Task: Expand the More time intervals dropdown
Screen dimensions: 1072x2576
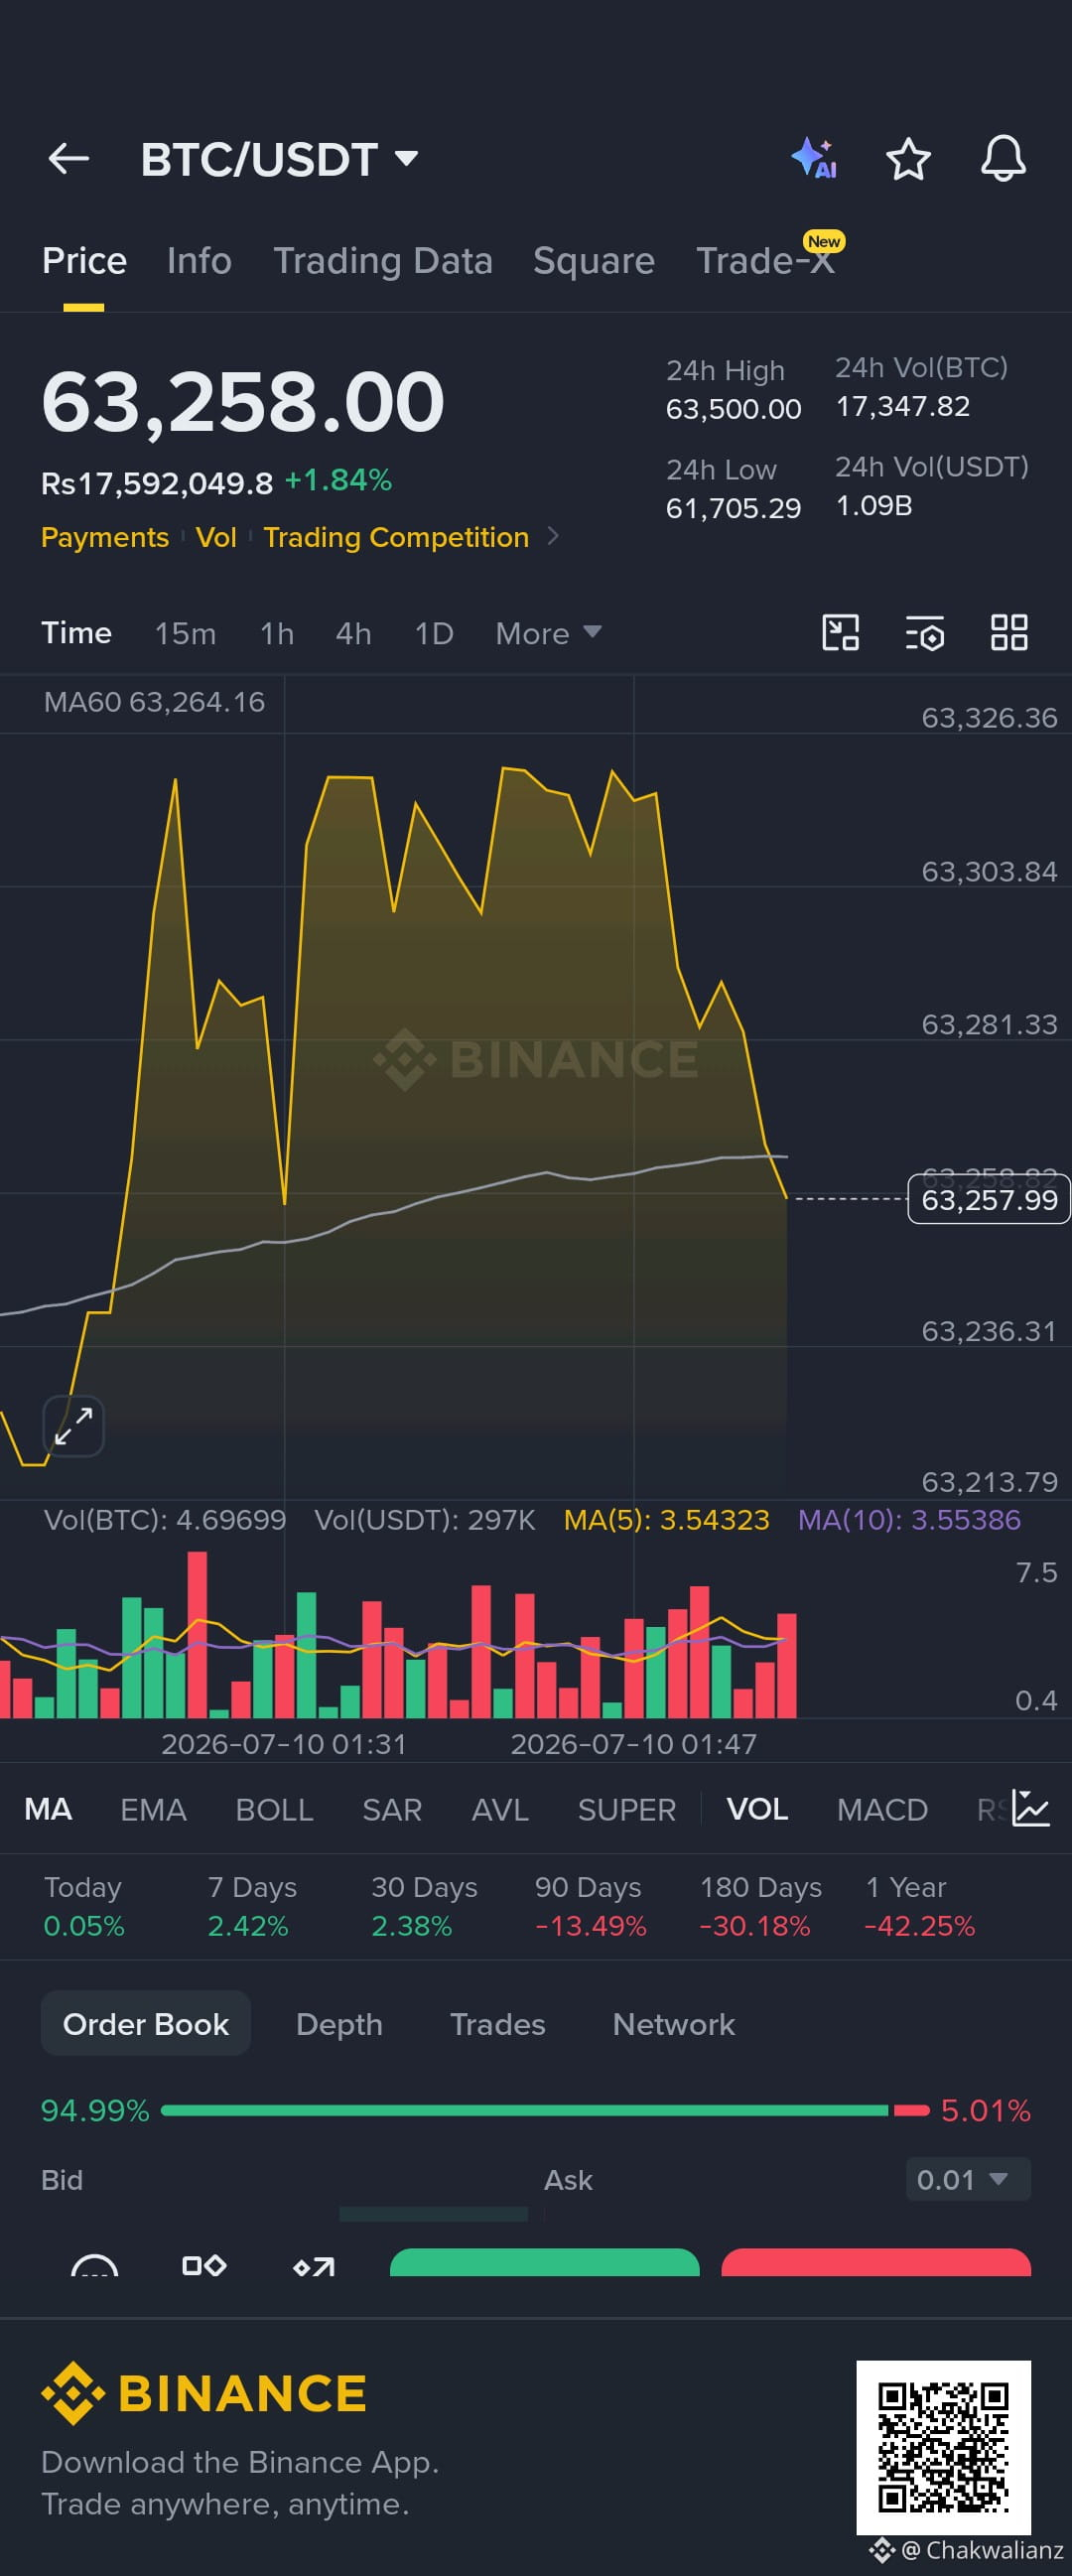Action: coord(548,633)
